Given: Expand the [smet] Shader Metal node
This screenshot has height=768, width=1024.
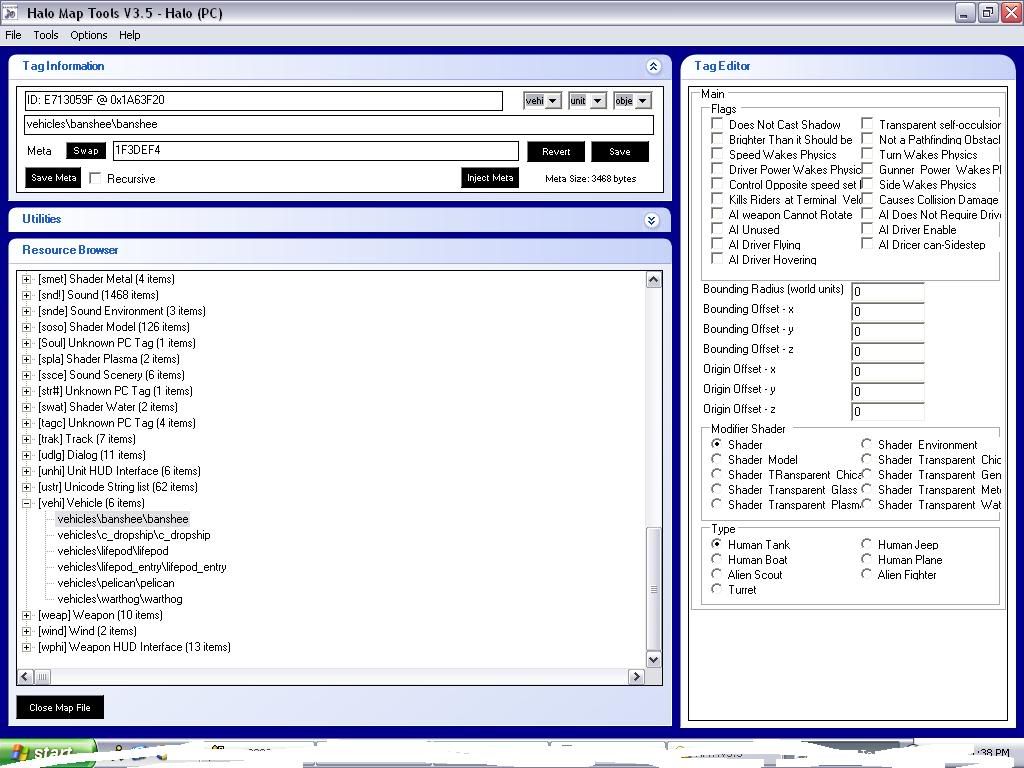Looking at the screenshot, I should click(x=26, y=280).
